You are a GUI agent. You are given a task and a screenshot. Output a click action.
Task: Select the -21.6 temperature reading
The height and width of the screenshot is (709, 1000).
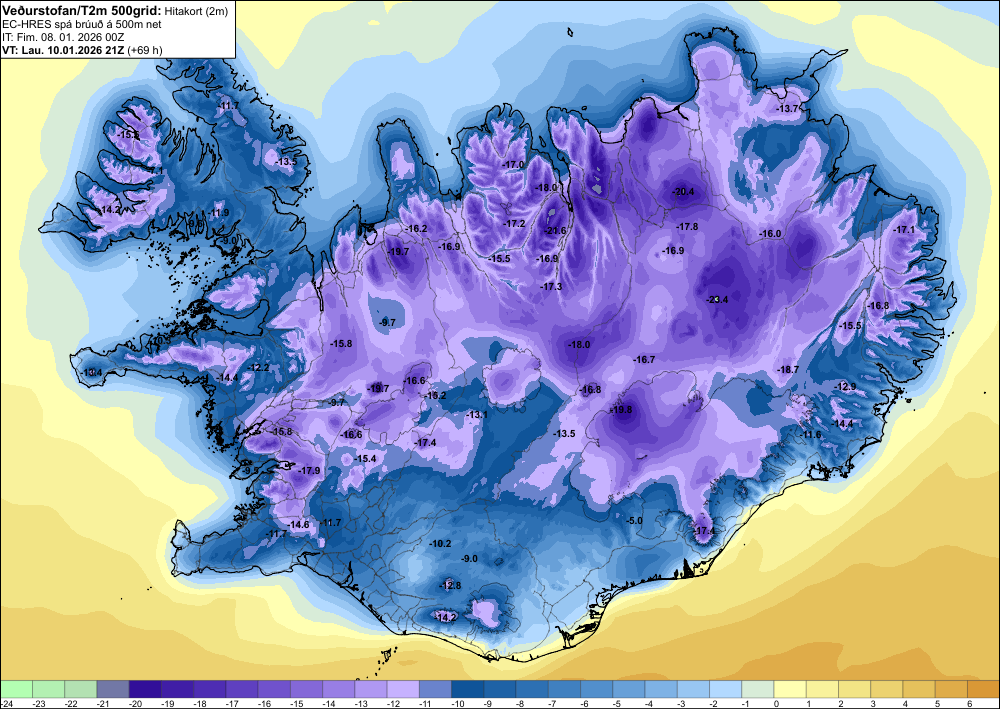click(555, 231)
